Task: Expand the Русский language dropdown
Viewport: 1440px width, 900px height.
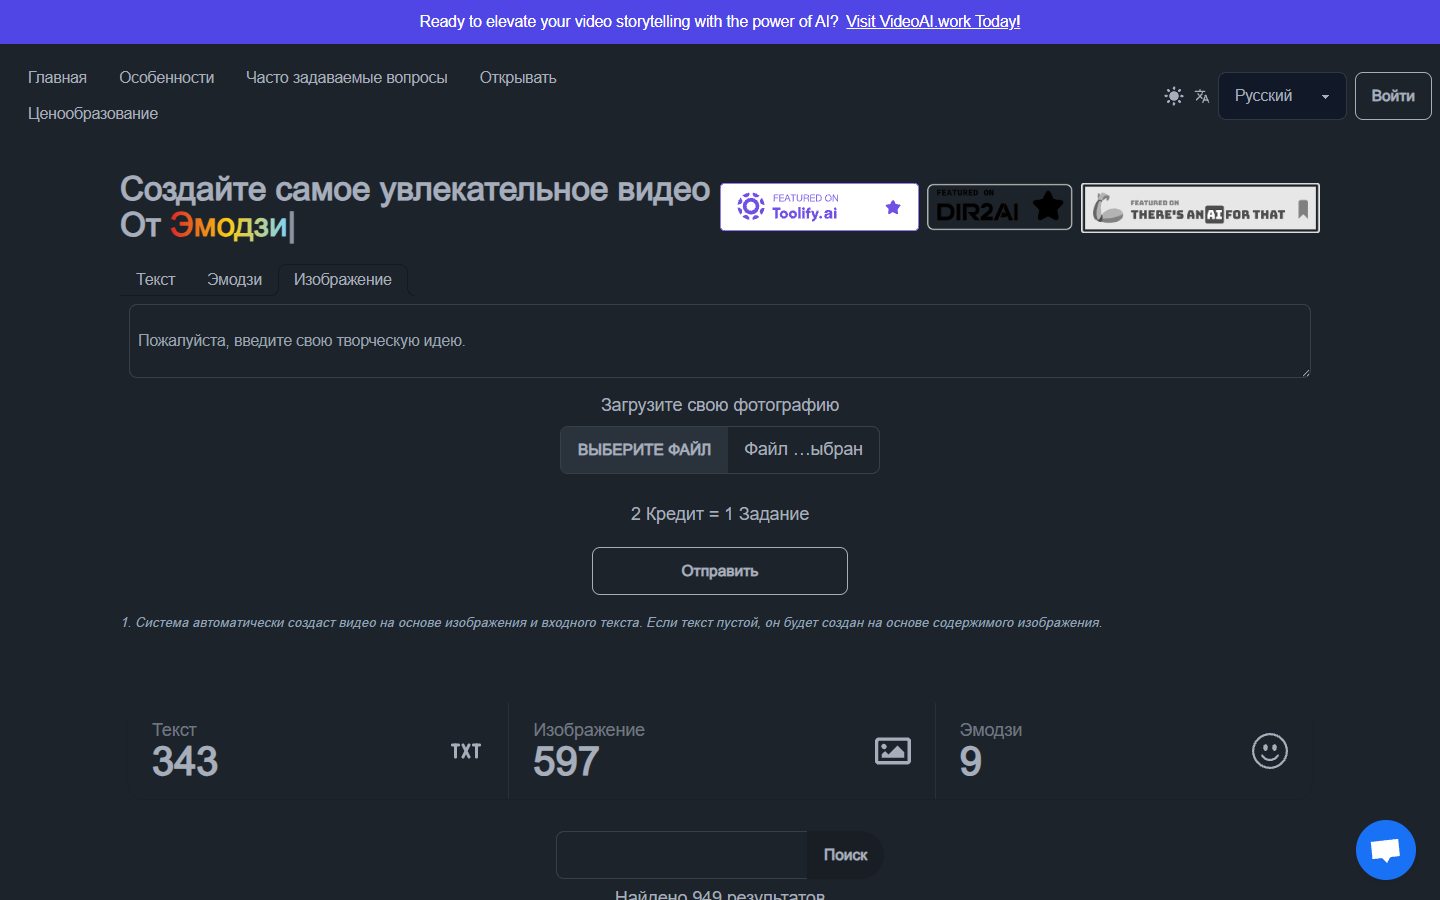Action: pos(1282,96)
